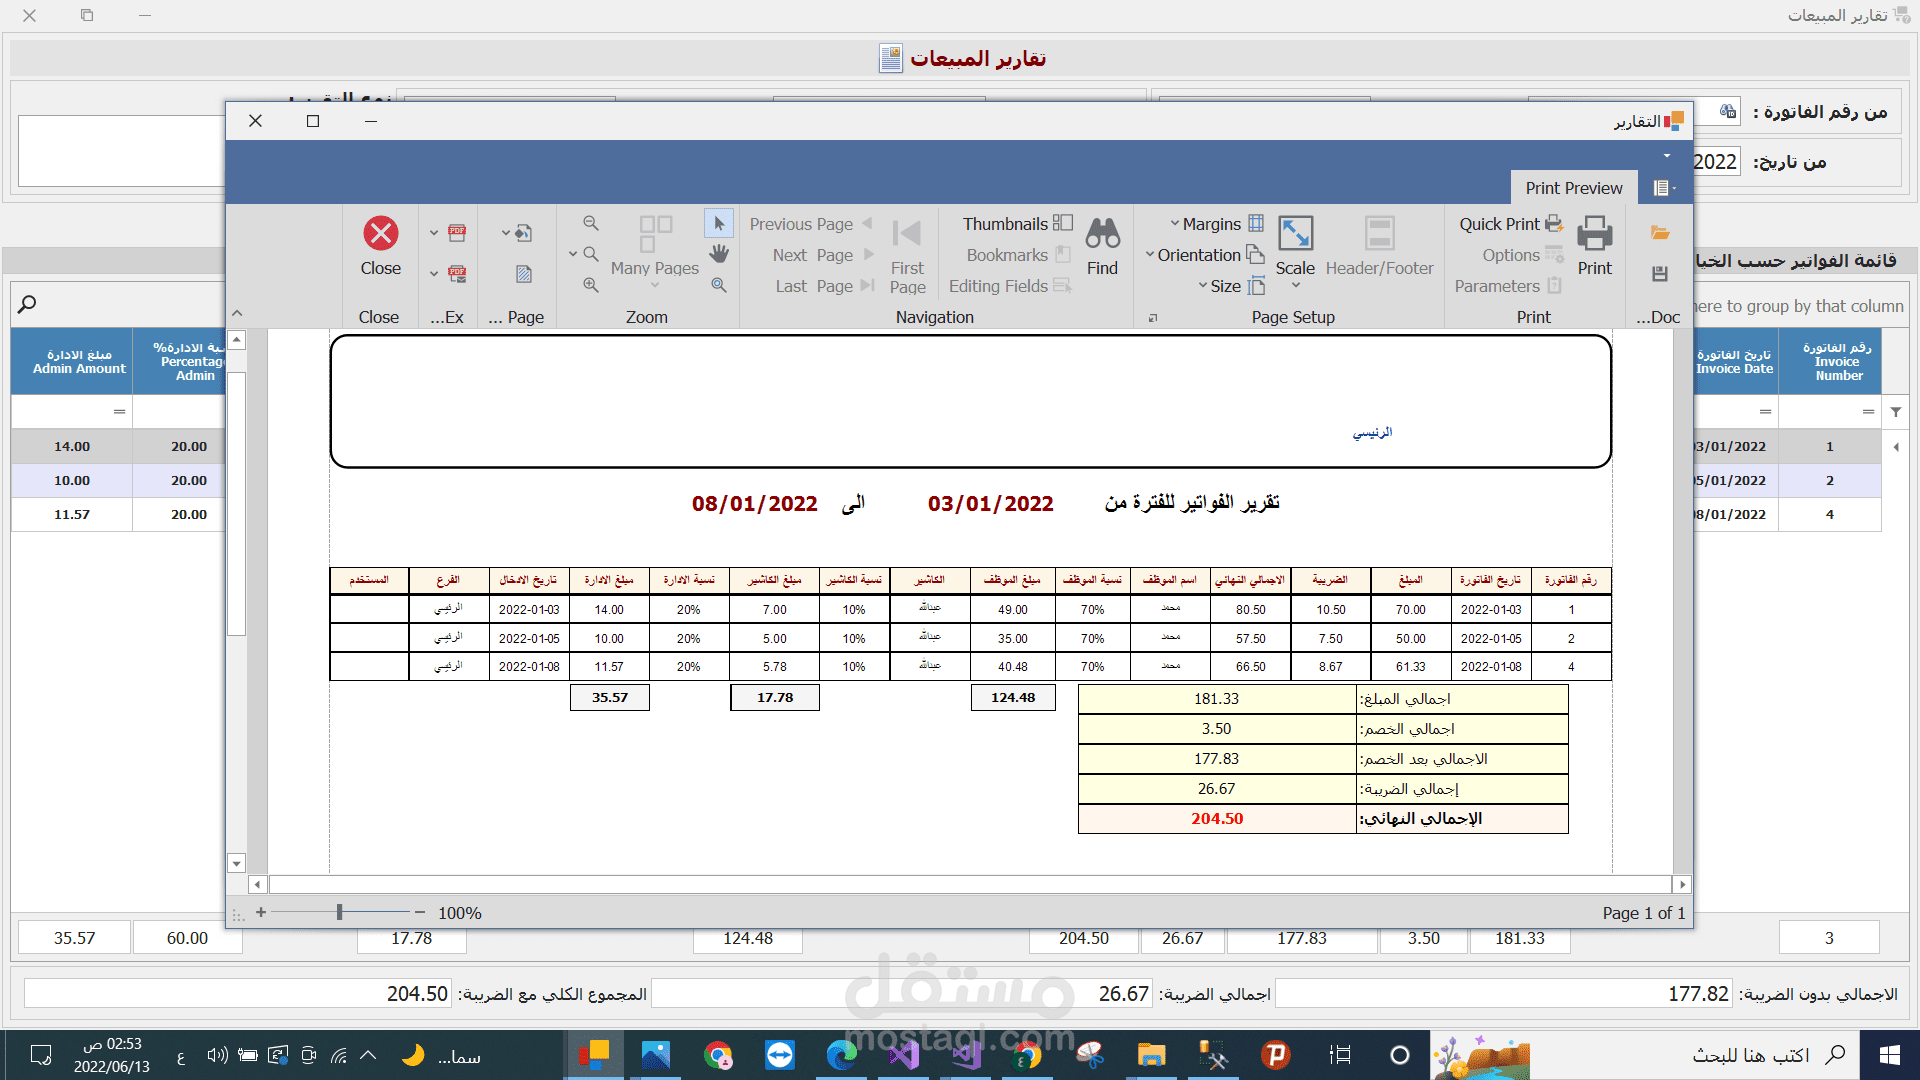This screenshot has width=1920, height=1080.
Task: Click the Open document folder icon
Action: click(x=1660, y=233)
